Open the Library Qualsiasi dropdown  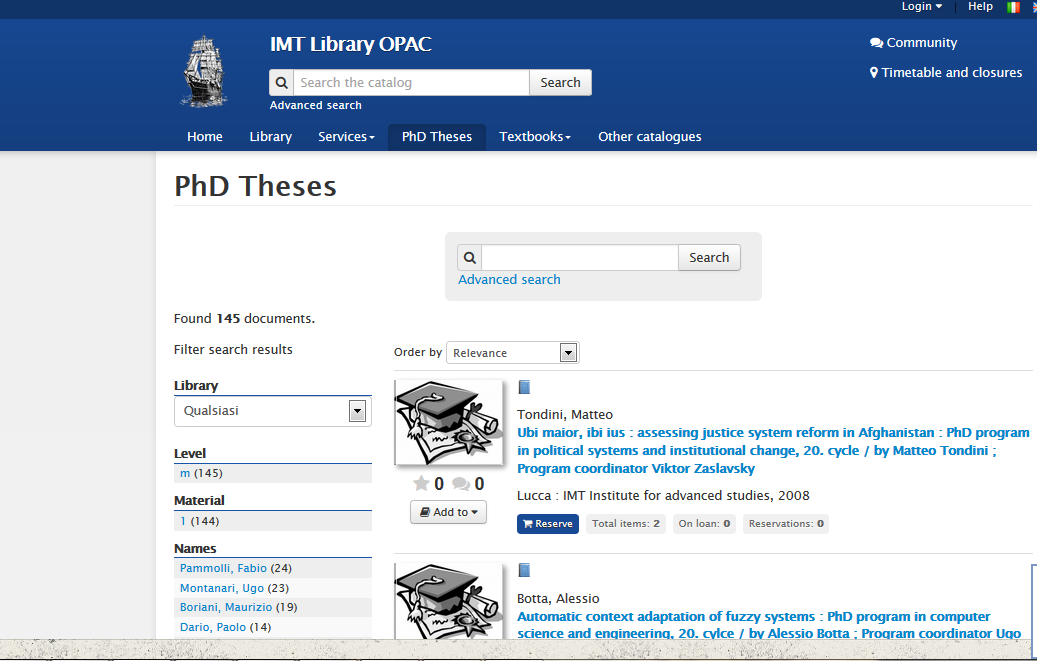[x=272, y=411]
